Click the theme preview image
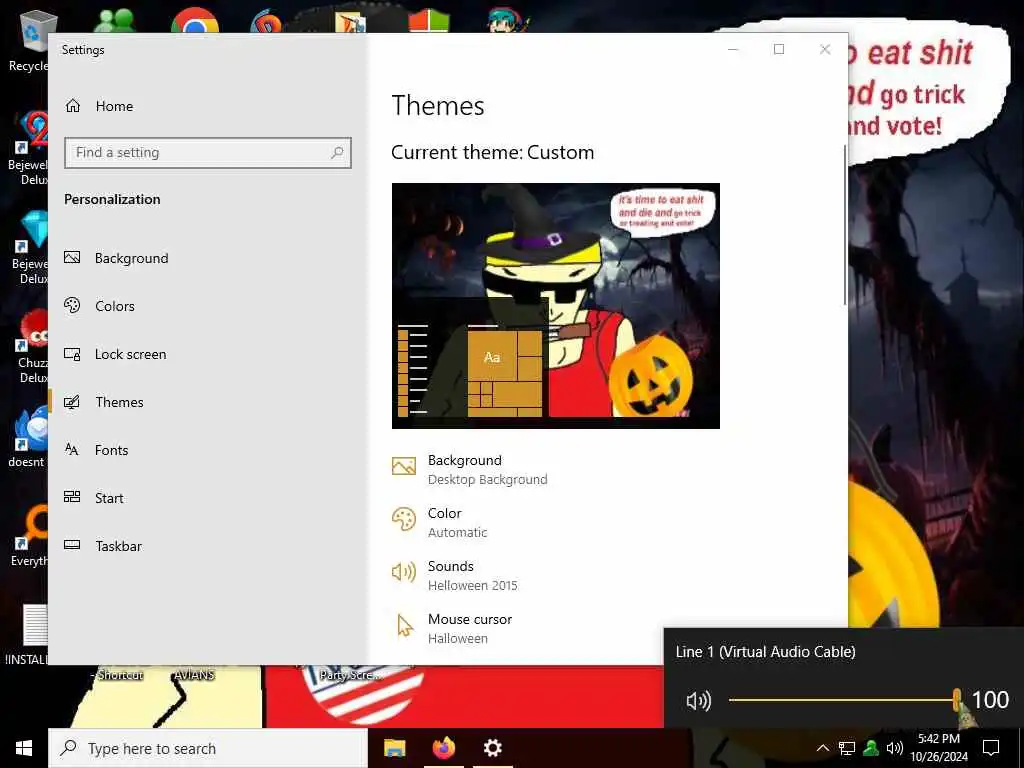Viewport: 1024px width, 768px height. pos(556,306)
